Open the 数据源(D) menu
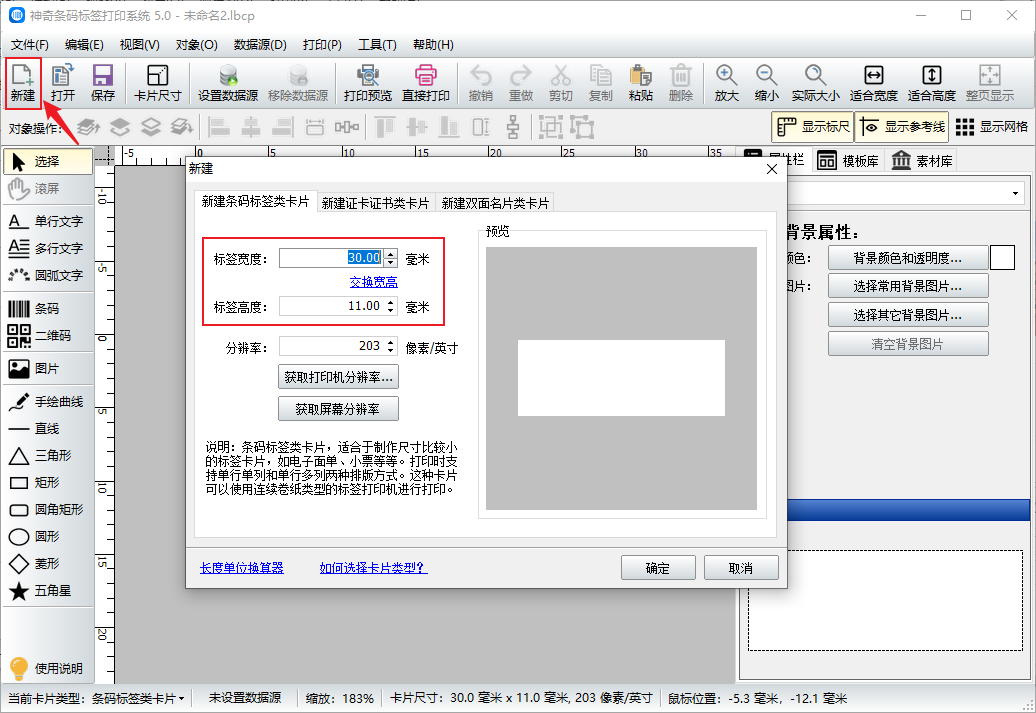The width and height of the screenshot is (1036, 713). [260, 45]
